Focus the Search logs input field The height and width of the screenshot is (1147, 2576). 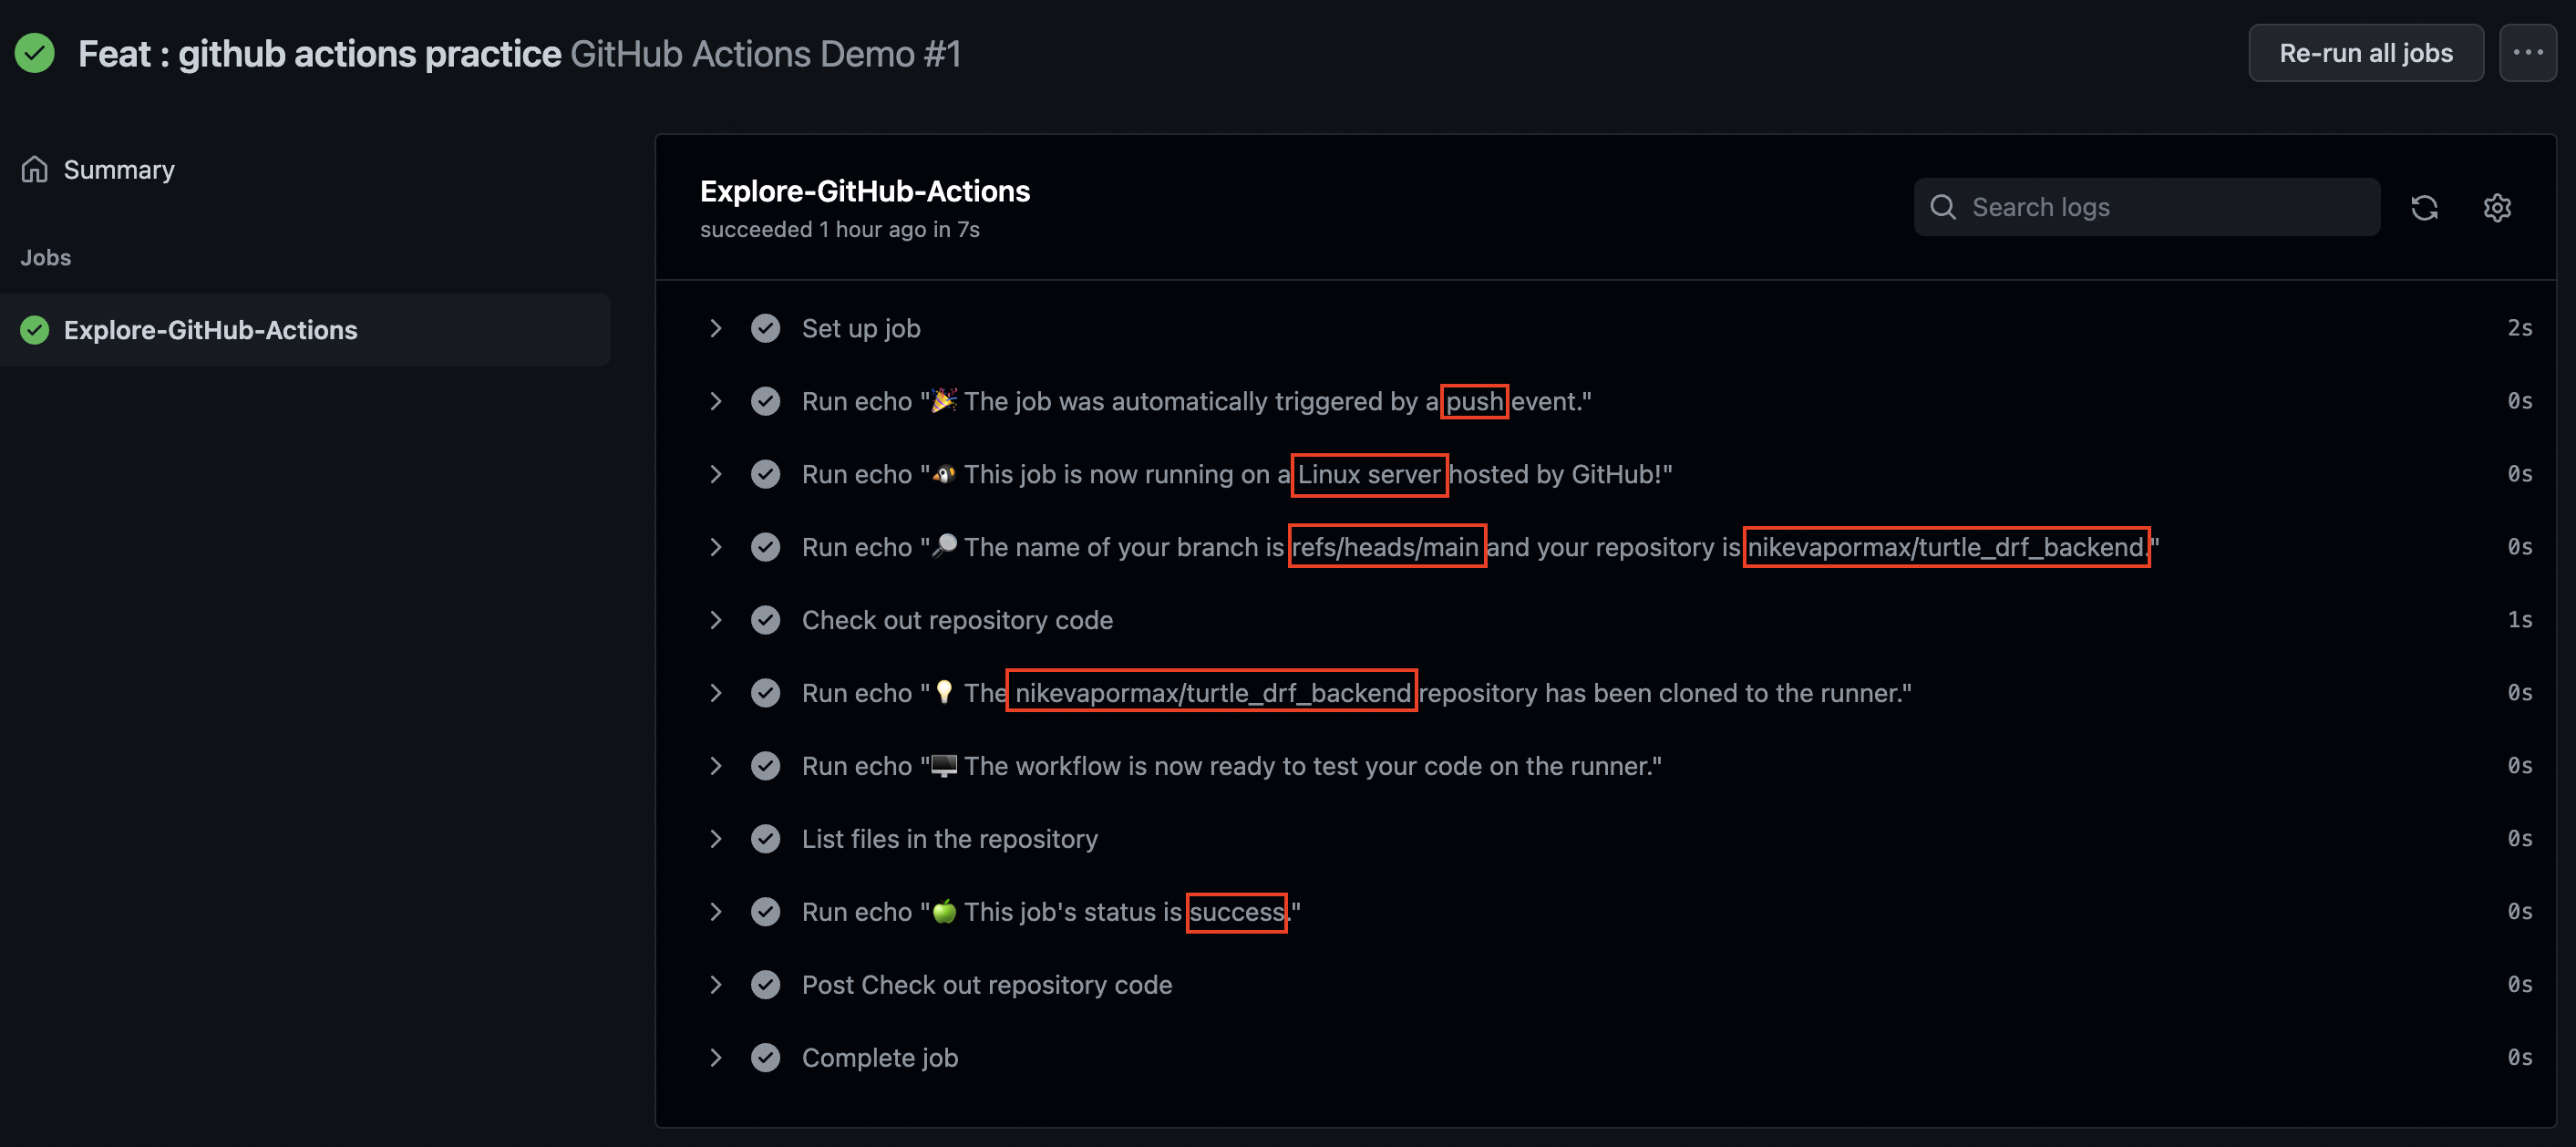[2146, 207]
